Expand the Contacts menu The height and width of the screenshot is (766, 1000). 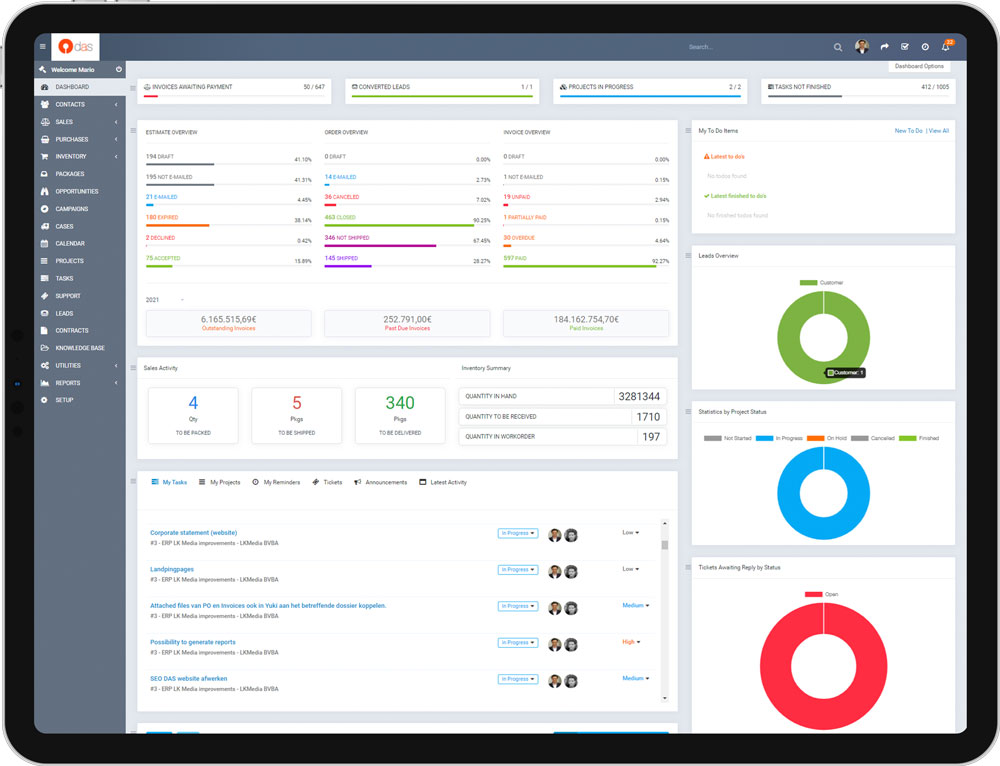pos(80,104)
